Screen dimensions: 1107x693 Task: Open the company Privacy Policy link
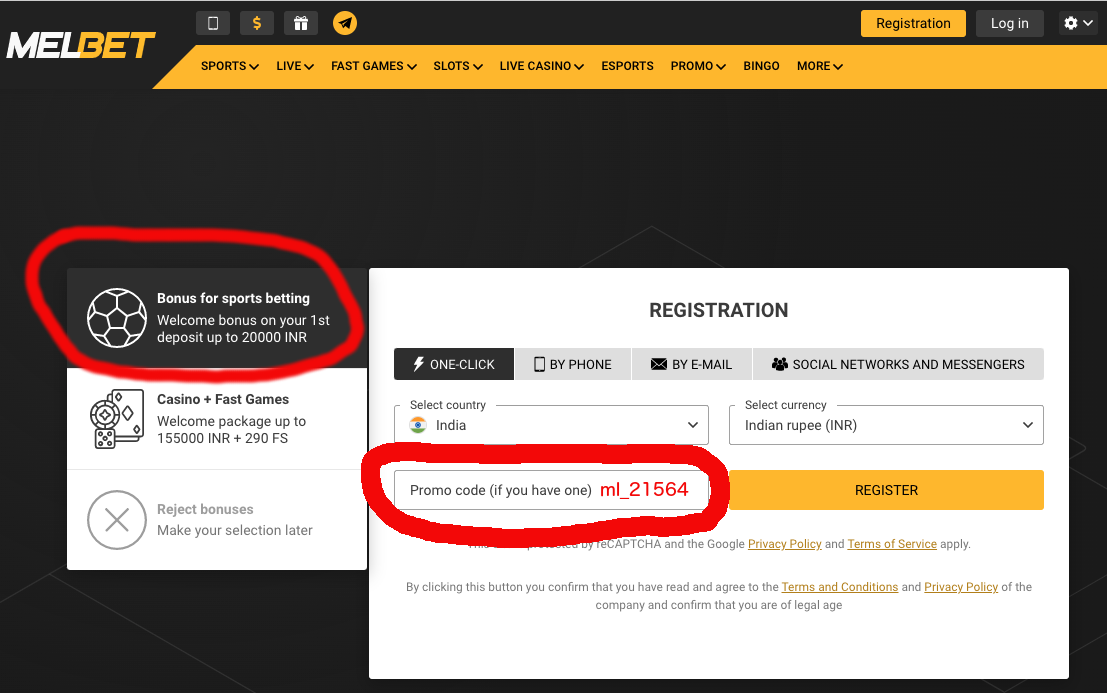pos(961,587)
